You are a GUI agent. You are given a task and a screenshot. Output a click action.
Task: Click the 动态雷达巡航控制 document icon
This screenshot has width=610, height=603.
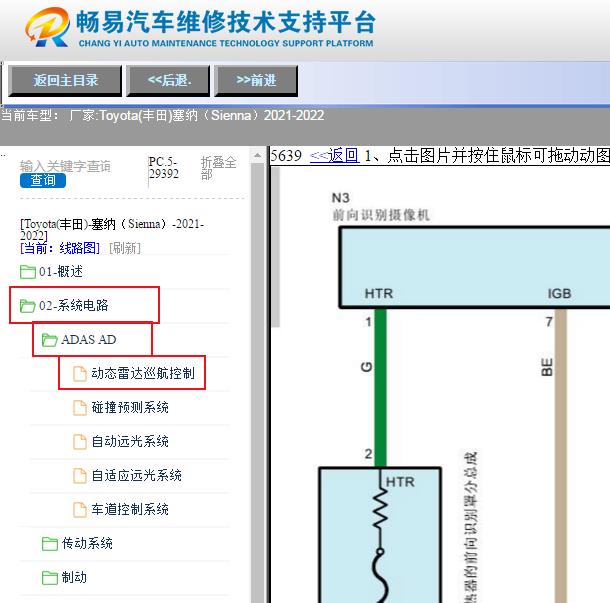click(x=80, y=373)
